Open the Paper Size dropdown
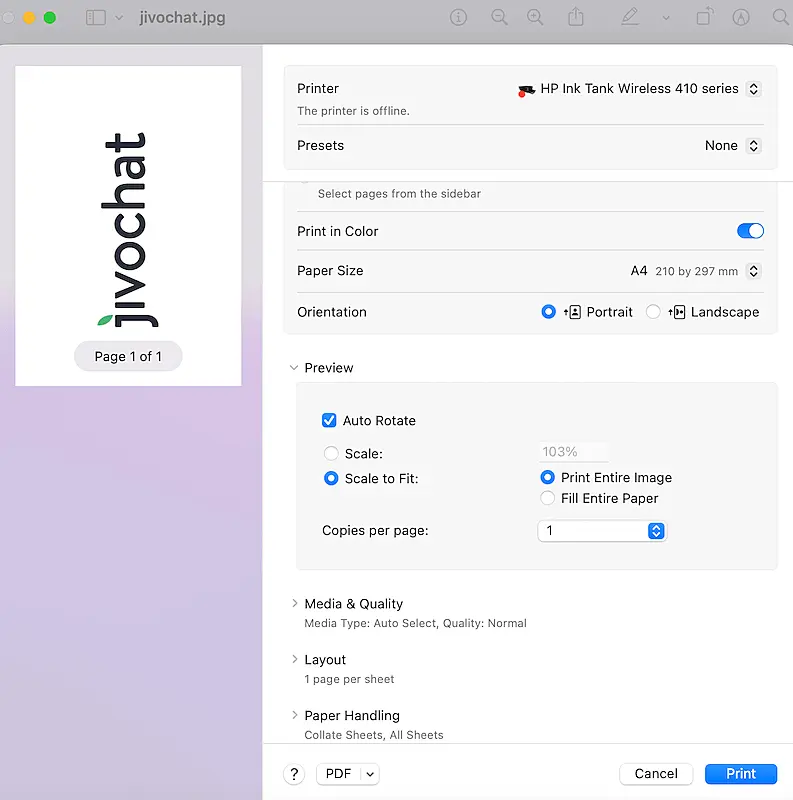The image size is (793, 800). pos(754,271)
